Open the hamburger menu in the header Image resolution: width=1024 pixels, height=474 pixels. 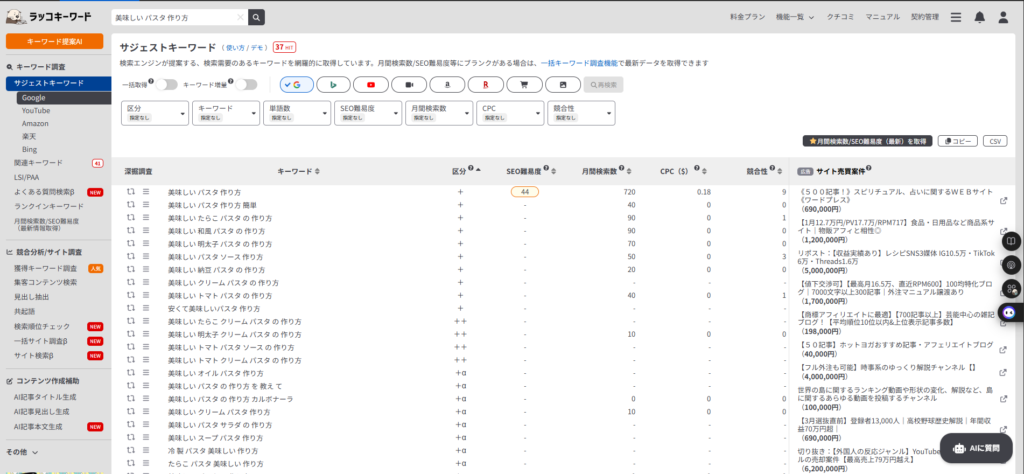955,17
